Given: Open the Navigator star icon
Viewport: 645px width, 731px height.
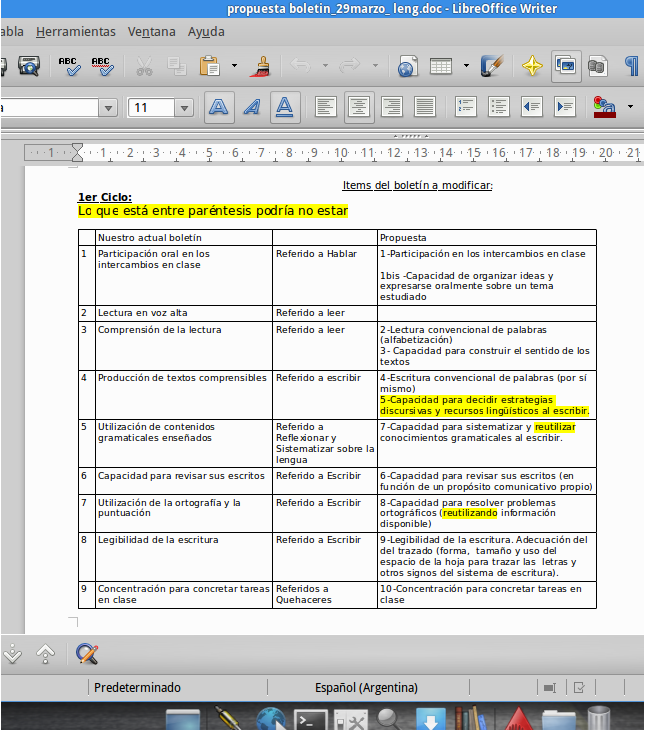Looking at the screenshot, I should coord(532,66).
